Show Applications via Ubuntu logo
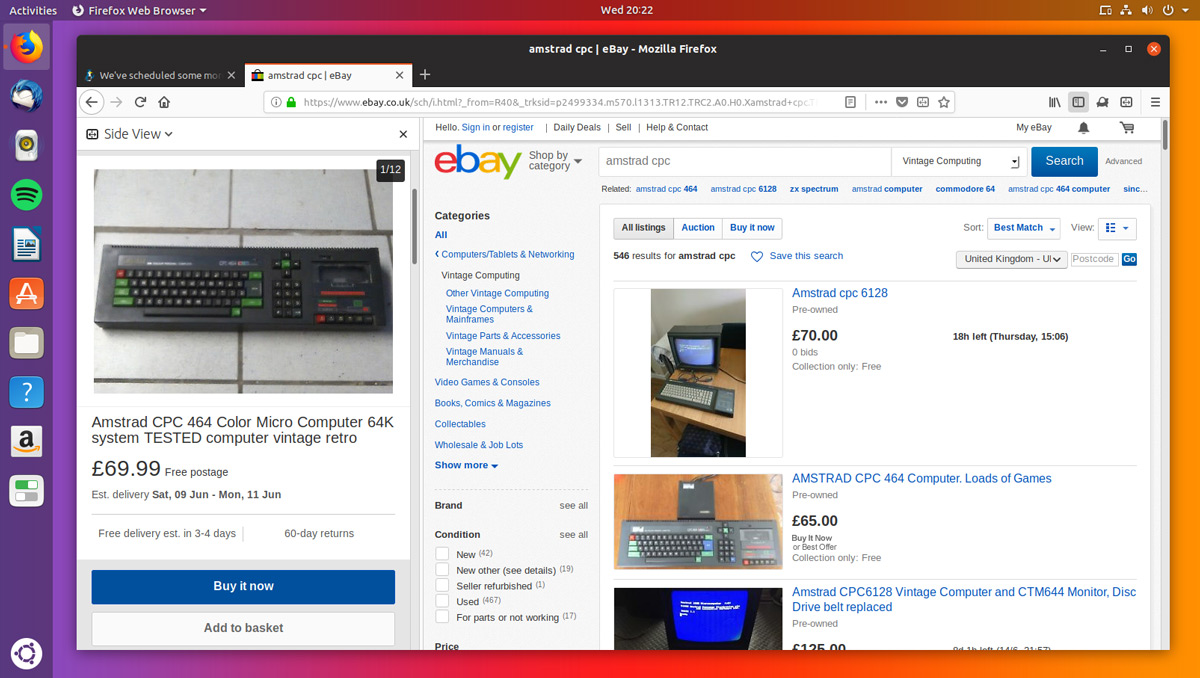Screen dimensions: 1200x678 point(26,655)
